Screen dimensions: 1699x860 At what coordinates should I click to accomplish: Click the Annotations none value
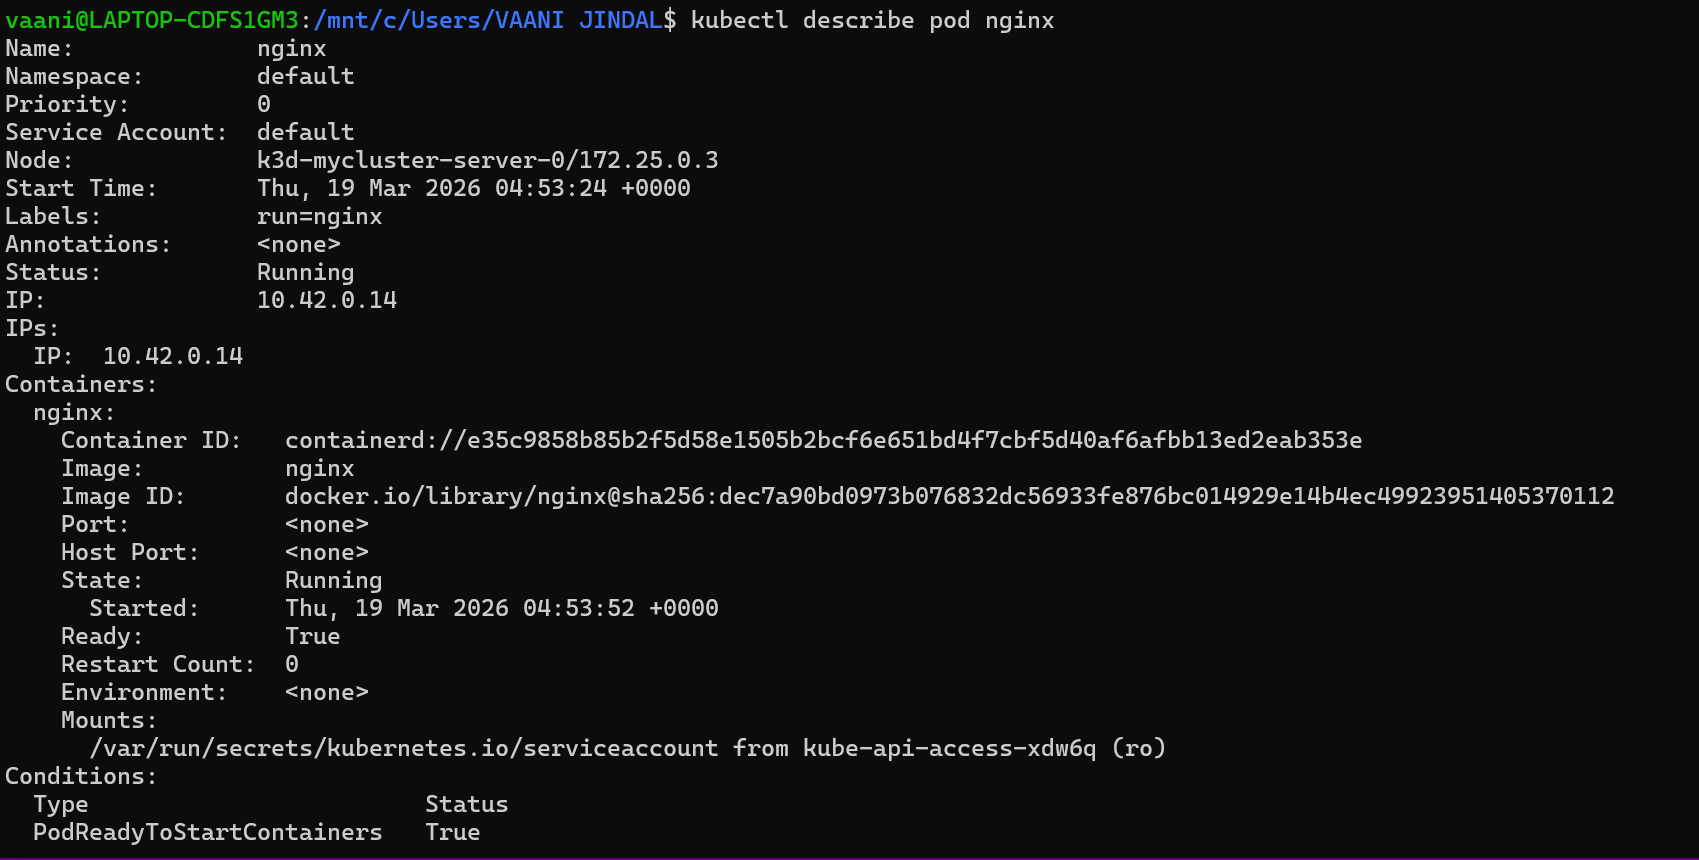coord(298,245)
